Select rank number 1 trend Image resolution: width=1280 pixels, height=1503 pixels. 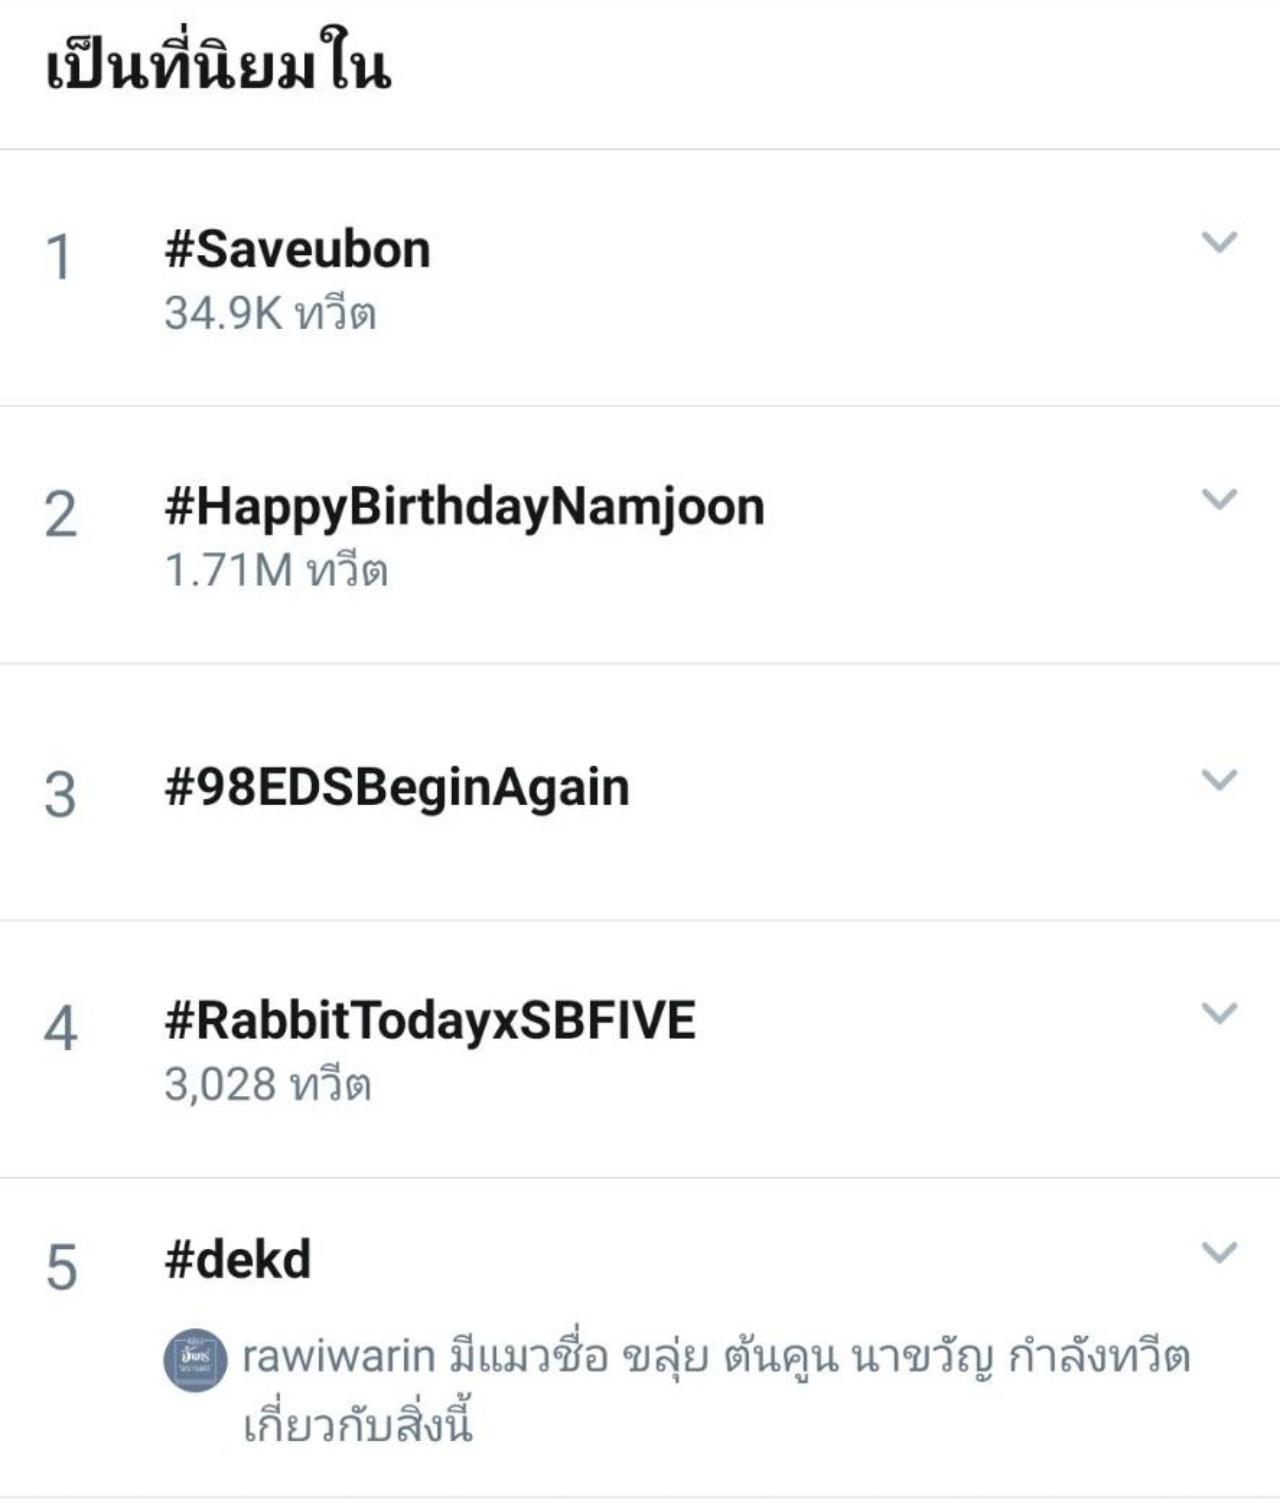(59, 258)
